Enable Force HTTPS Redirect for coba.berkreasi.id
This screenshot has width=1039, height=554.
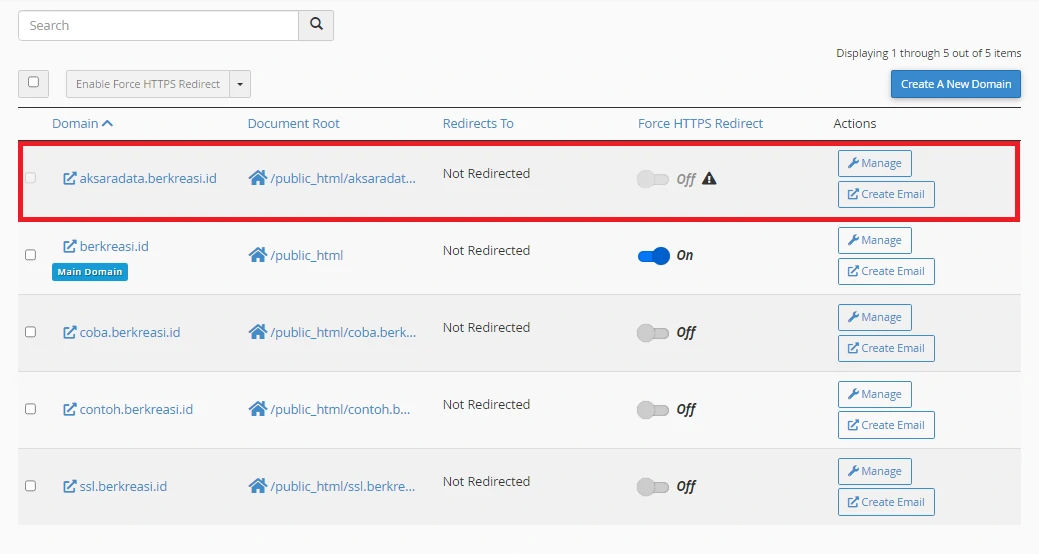(653, 333)
